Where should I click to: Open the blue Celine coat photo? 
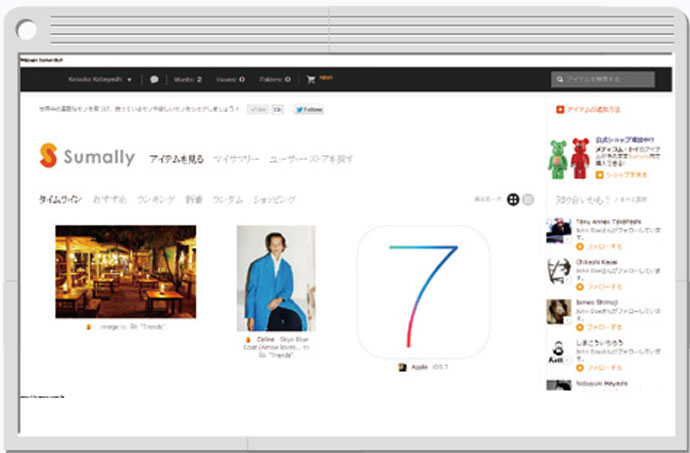(x=276, y=278)
